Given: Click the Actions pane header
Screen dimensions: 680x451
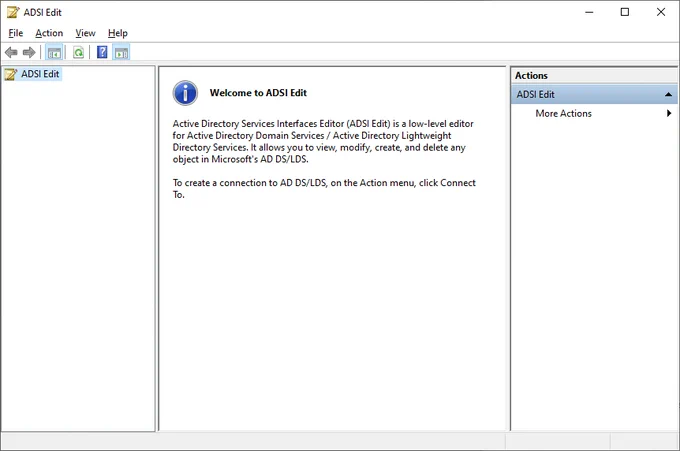Looking at the screenshot, I should pyautogui.click(x=594, y=75).
